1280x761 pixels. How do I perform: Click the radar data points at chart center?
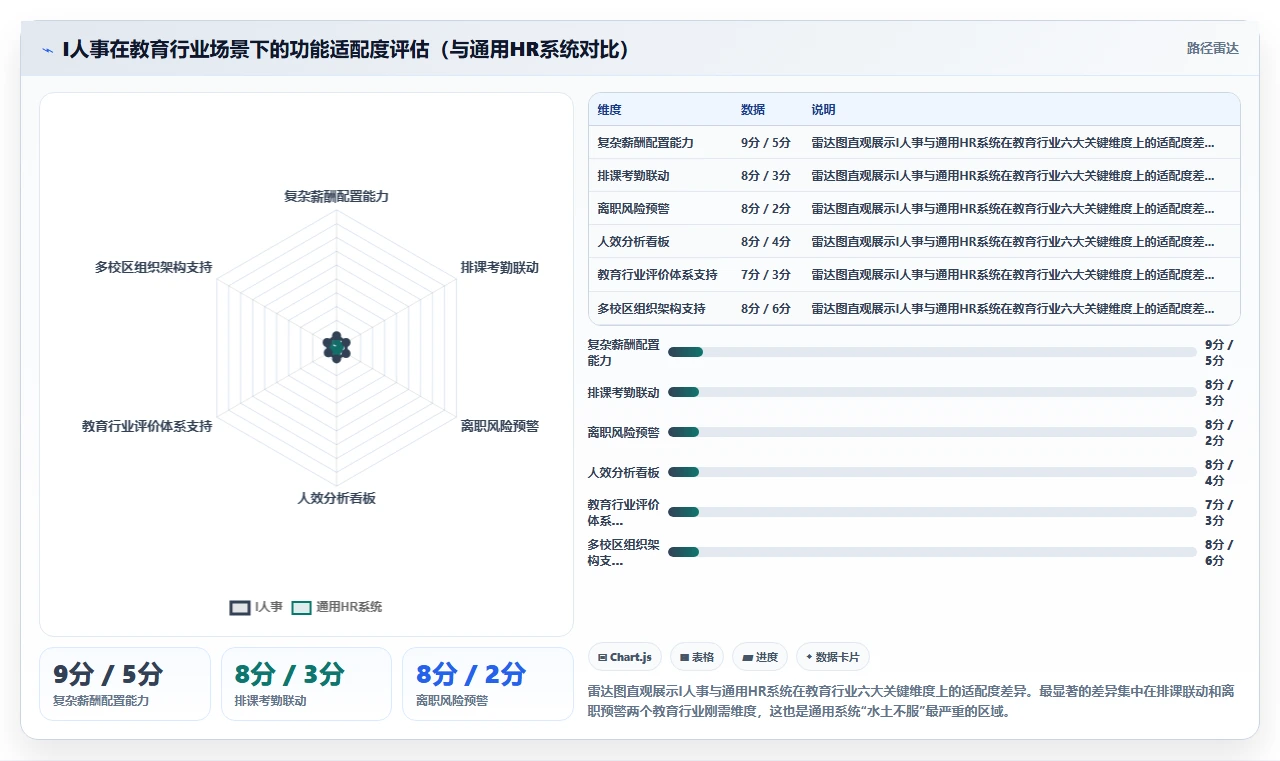(336, 347)
